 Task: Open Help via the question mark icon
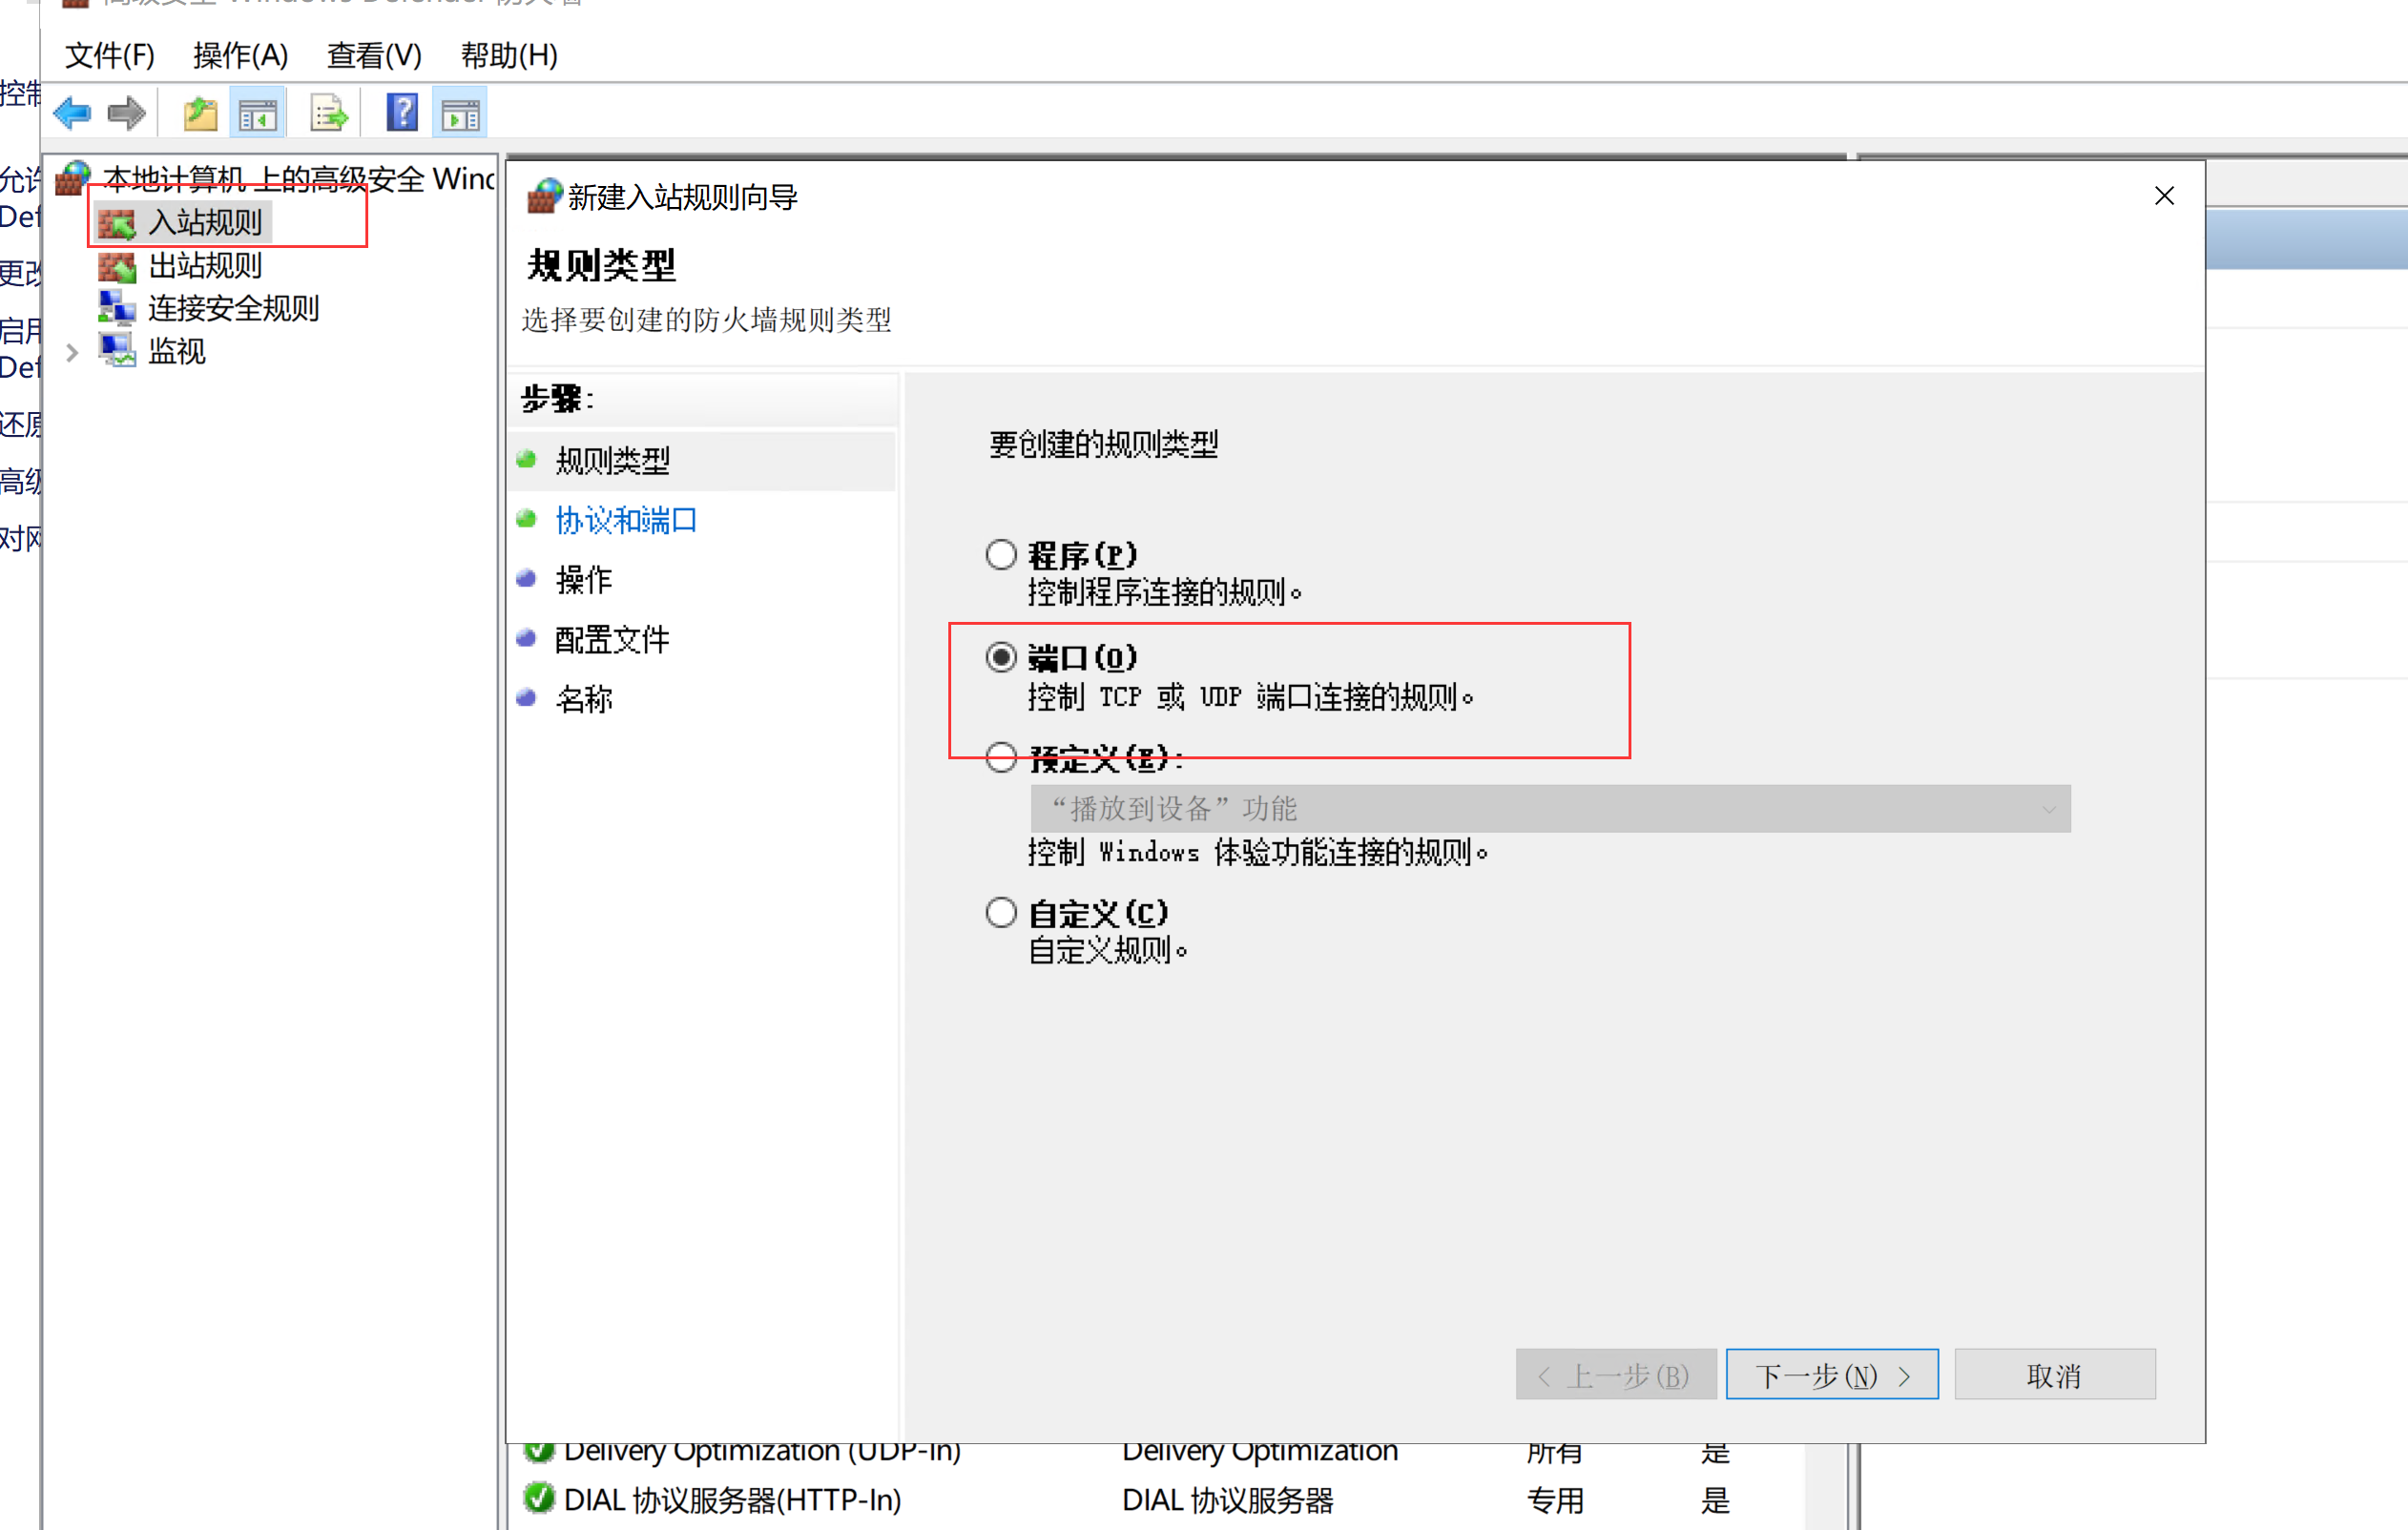[400, 112]
